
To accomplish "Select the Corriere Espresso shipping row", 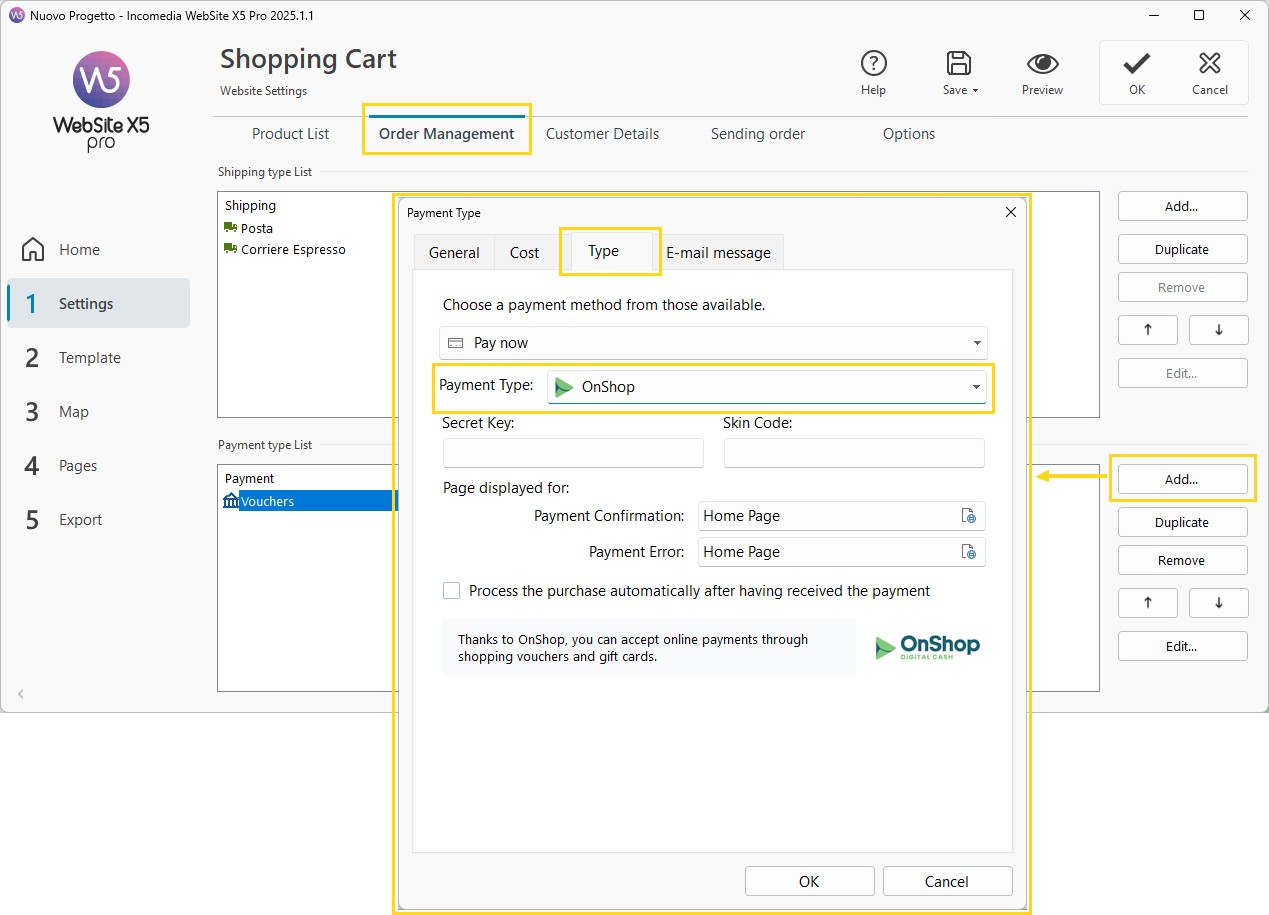I will [x=308, y=249].
